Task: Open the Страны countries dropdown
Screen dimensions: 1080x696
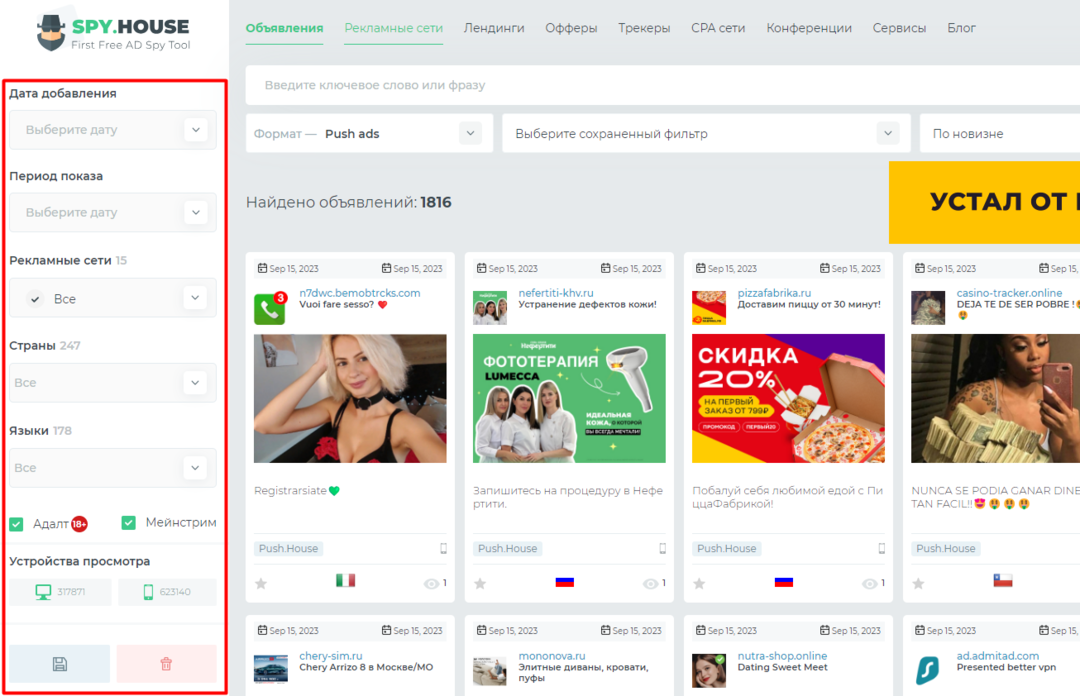Action: 196,383
